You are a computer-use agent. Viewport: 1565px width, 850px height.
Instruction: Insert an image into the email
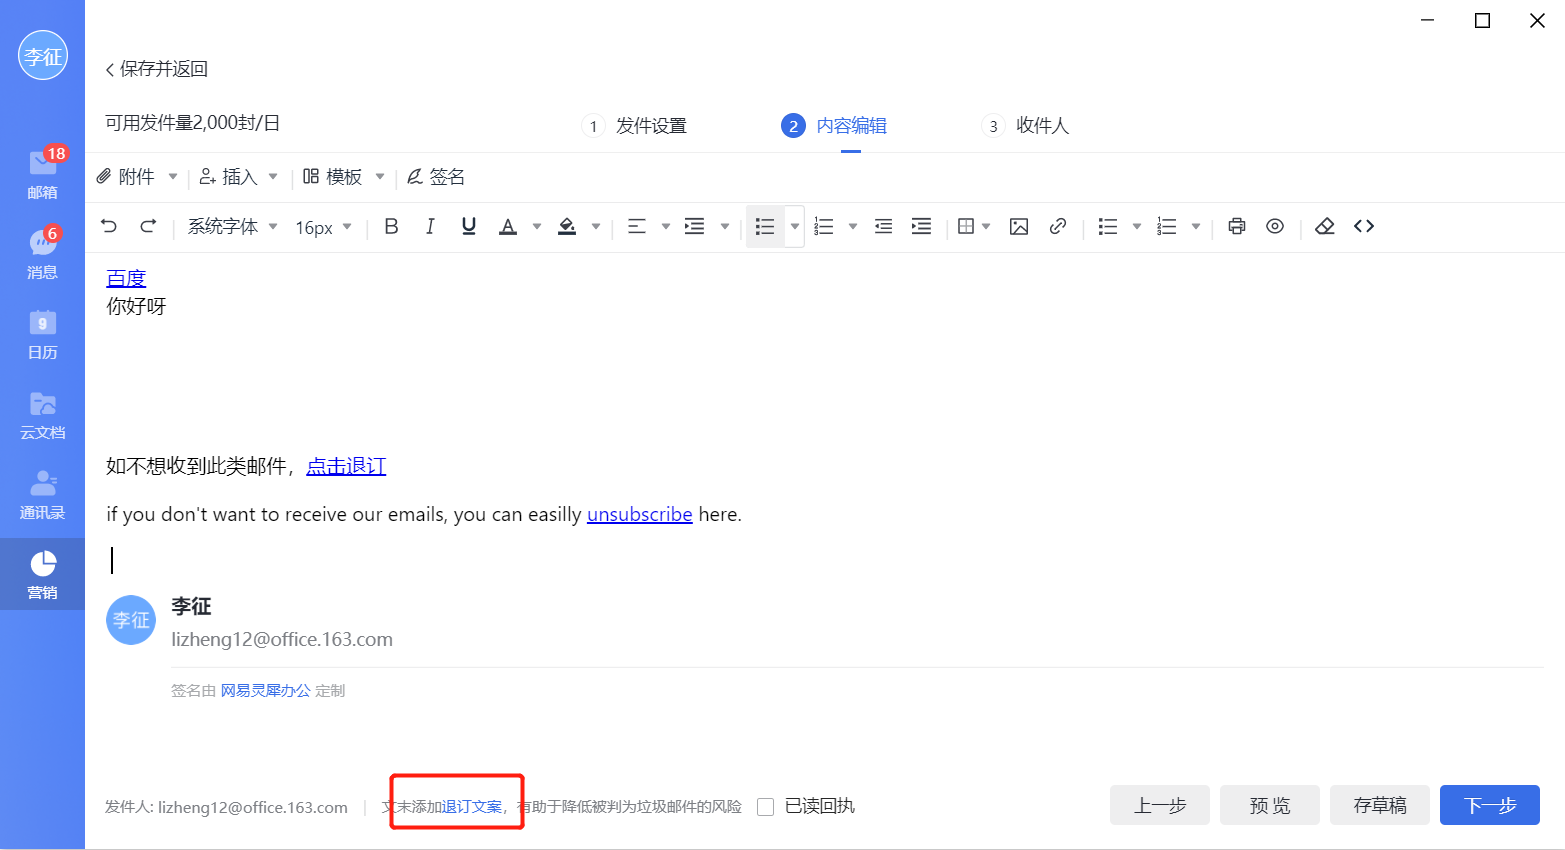[1019, 226]
